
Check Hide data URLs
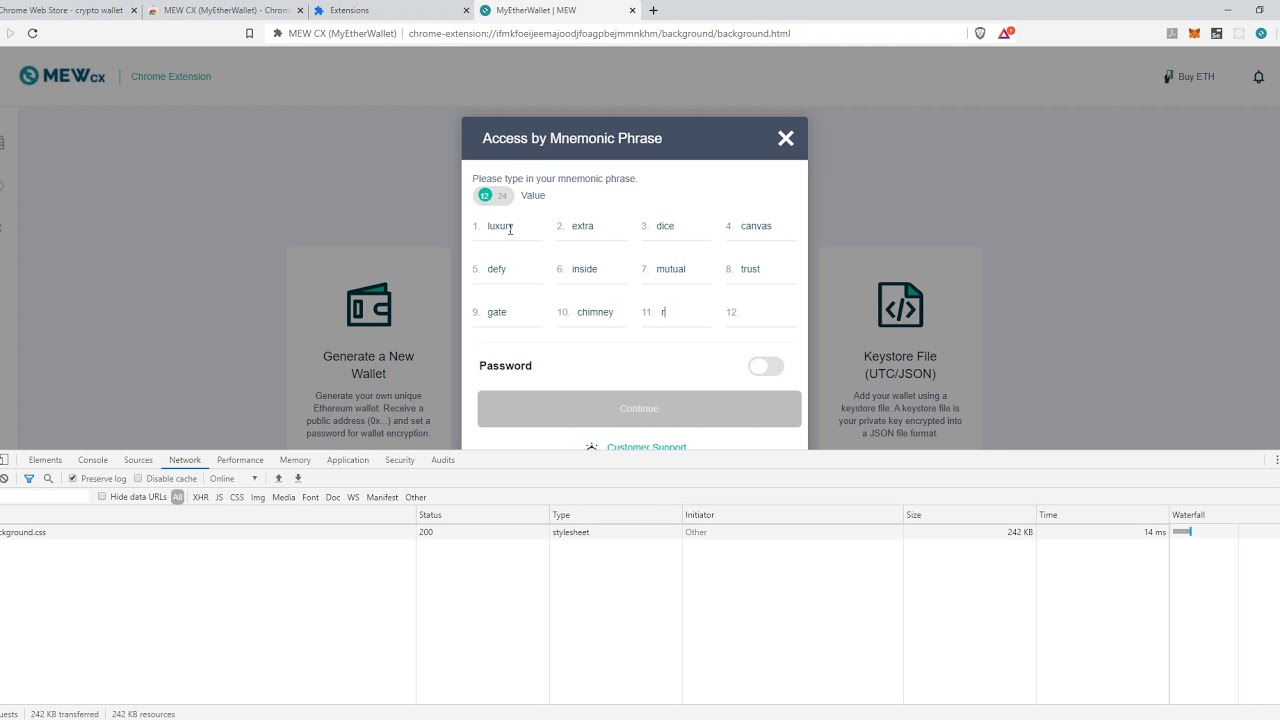(102, 497)
